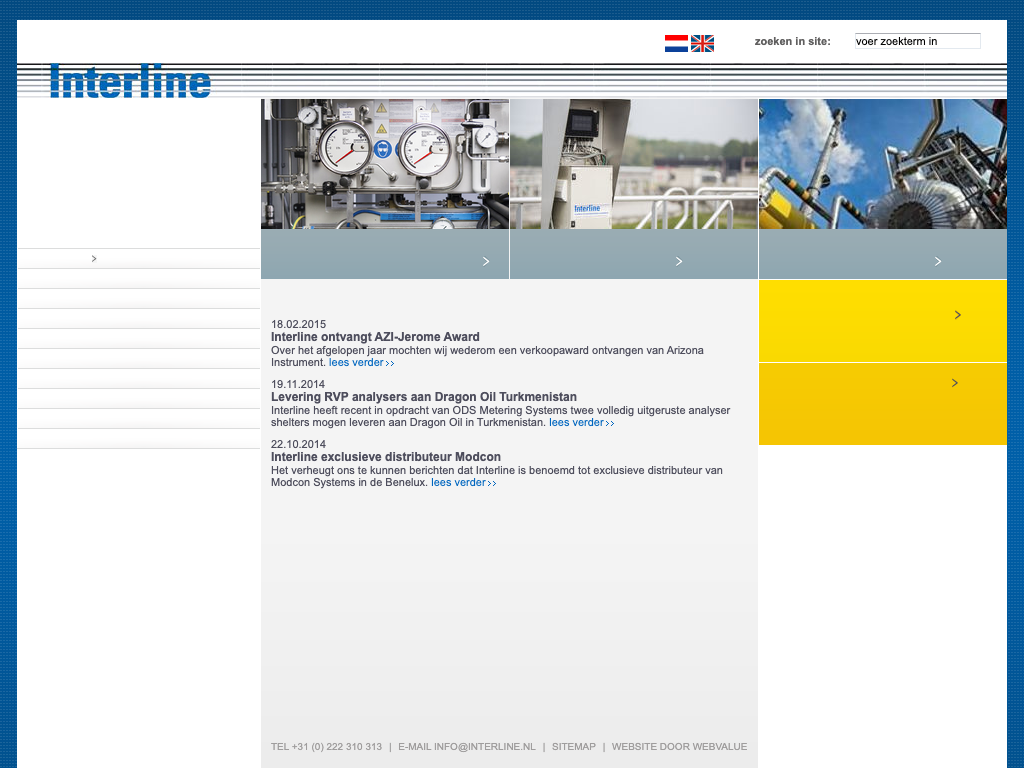Open 'lees verder' for AZI-Jerome Award article
This screenshot has width=1024, height=768.
tap(361, 363)
